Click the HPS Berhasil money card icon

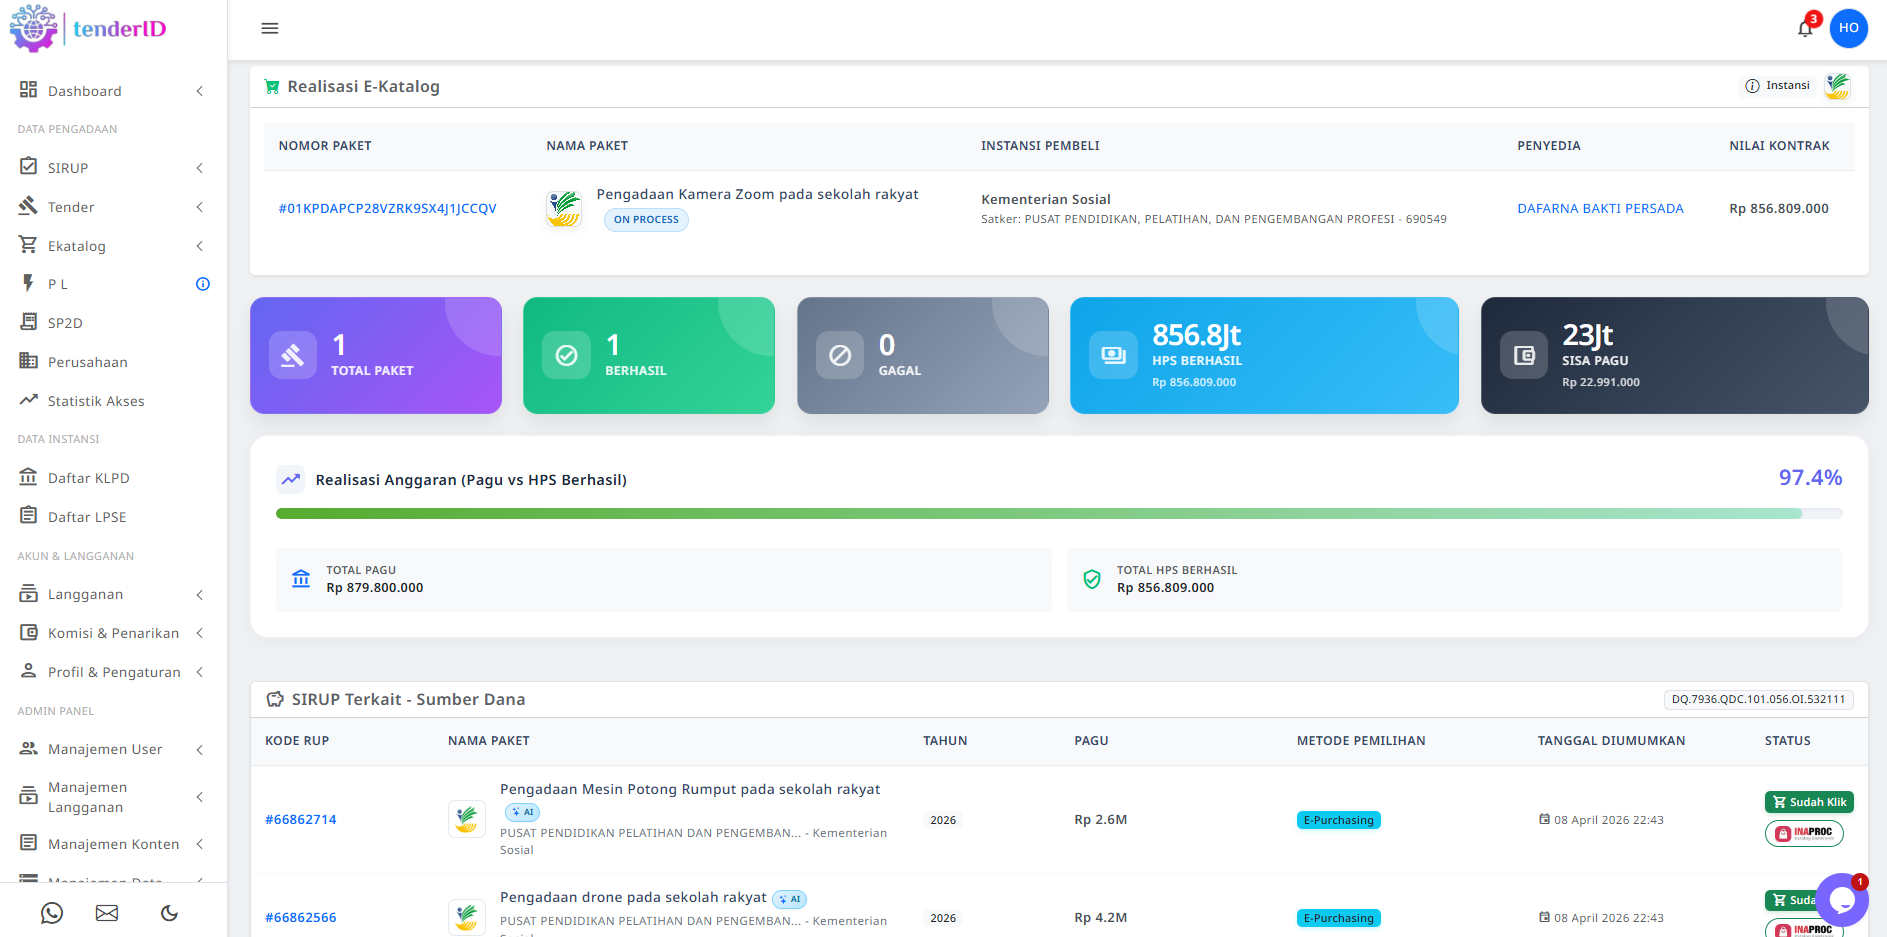coord(1113,355)
